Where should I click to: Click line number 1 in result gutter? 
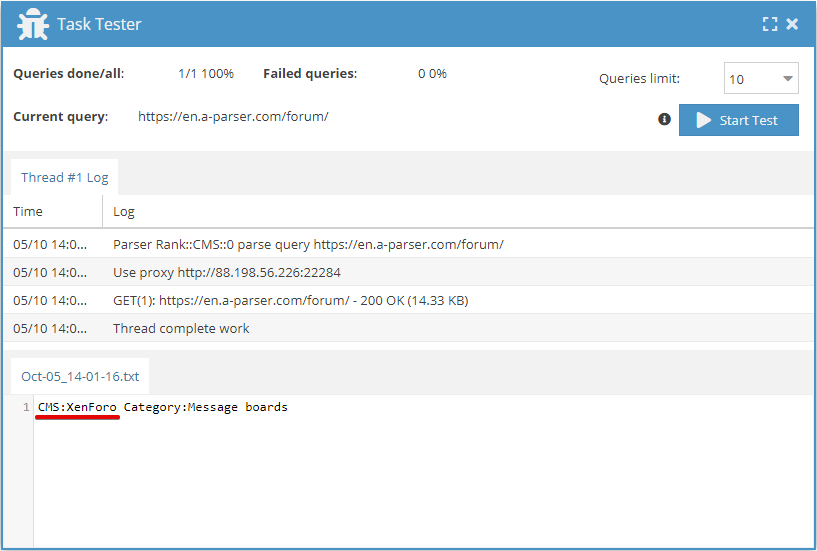pyautogui.click(x=26, y=407)
